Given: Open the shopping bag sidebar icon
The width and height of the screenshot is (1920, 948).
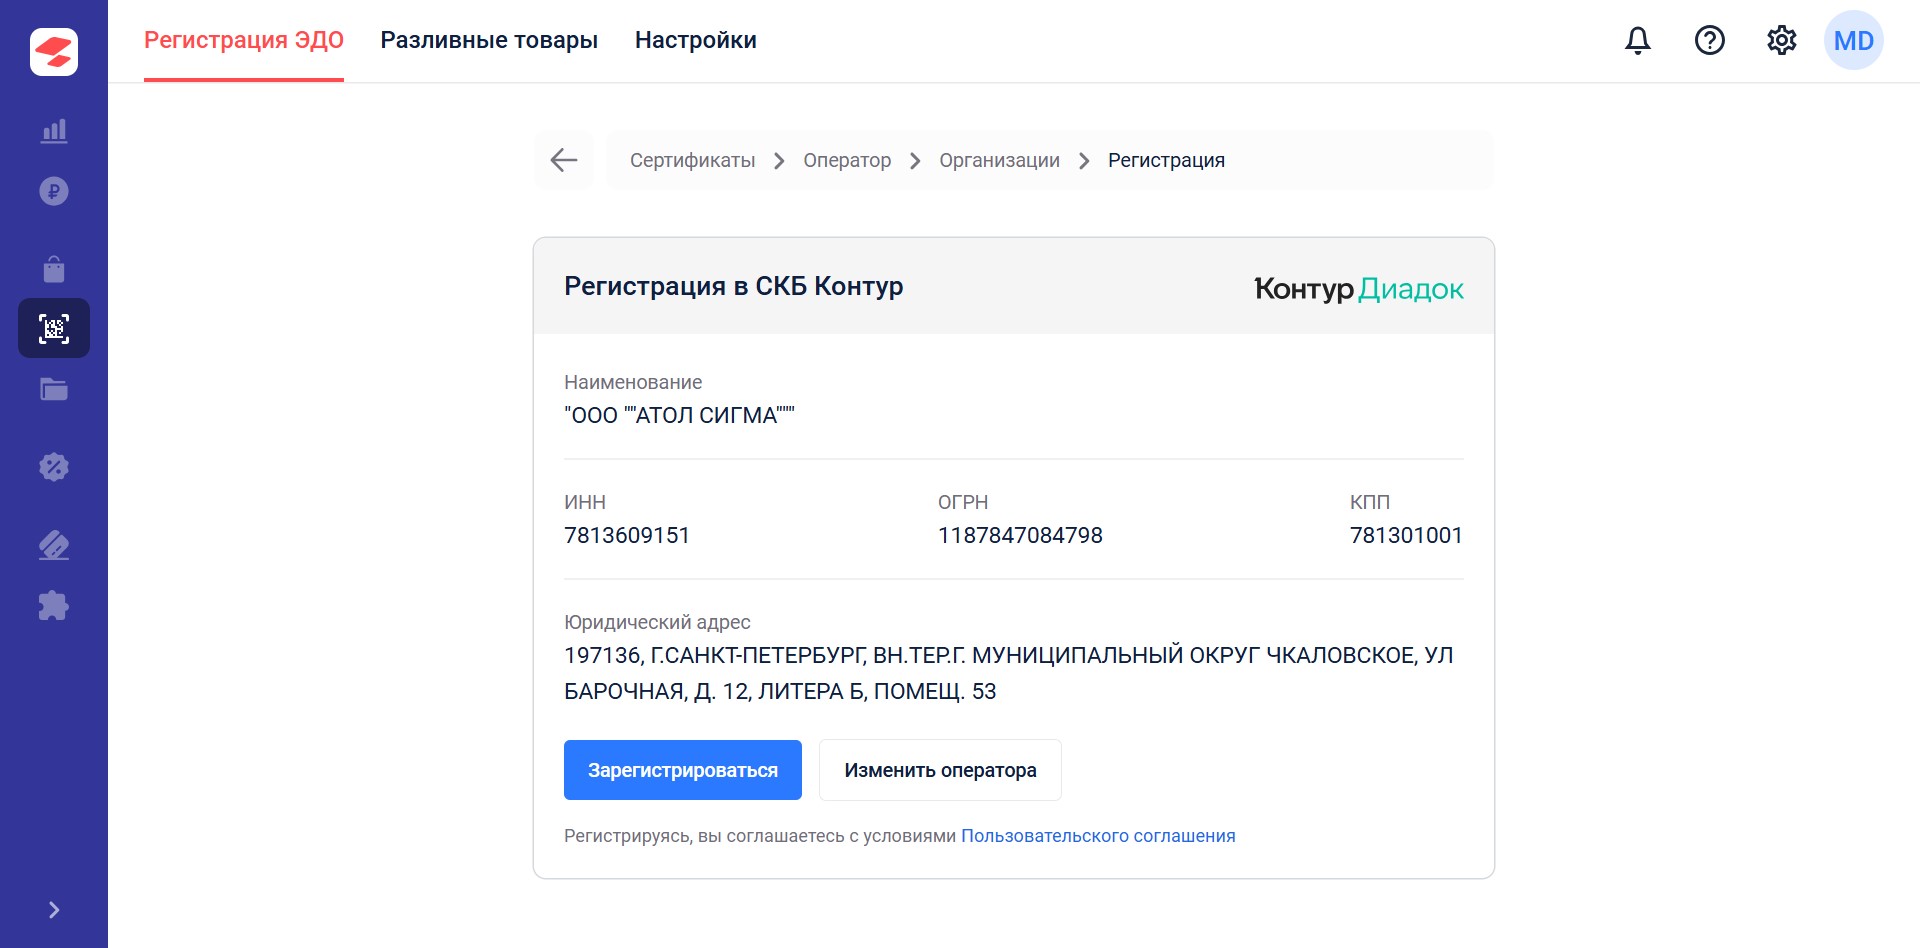Looking at the screenshot, I should [x=54, y=269].
